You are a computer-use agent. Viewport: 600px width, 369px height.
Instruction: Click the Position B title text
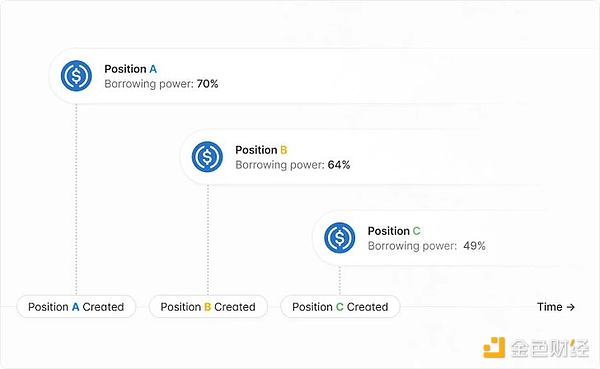(261, 150)
